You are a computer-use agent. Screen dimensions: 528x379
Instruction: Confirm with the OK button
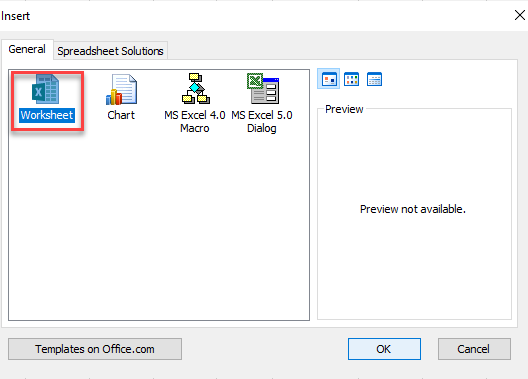pyautogui.click(x=384, y=349)
